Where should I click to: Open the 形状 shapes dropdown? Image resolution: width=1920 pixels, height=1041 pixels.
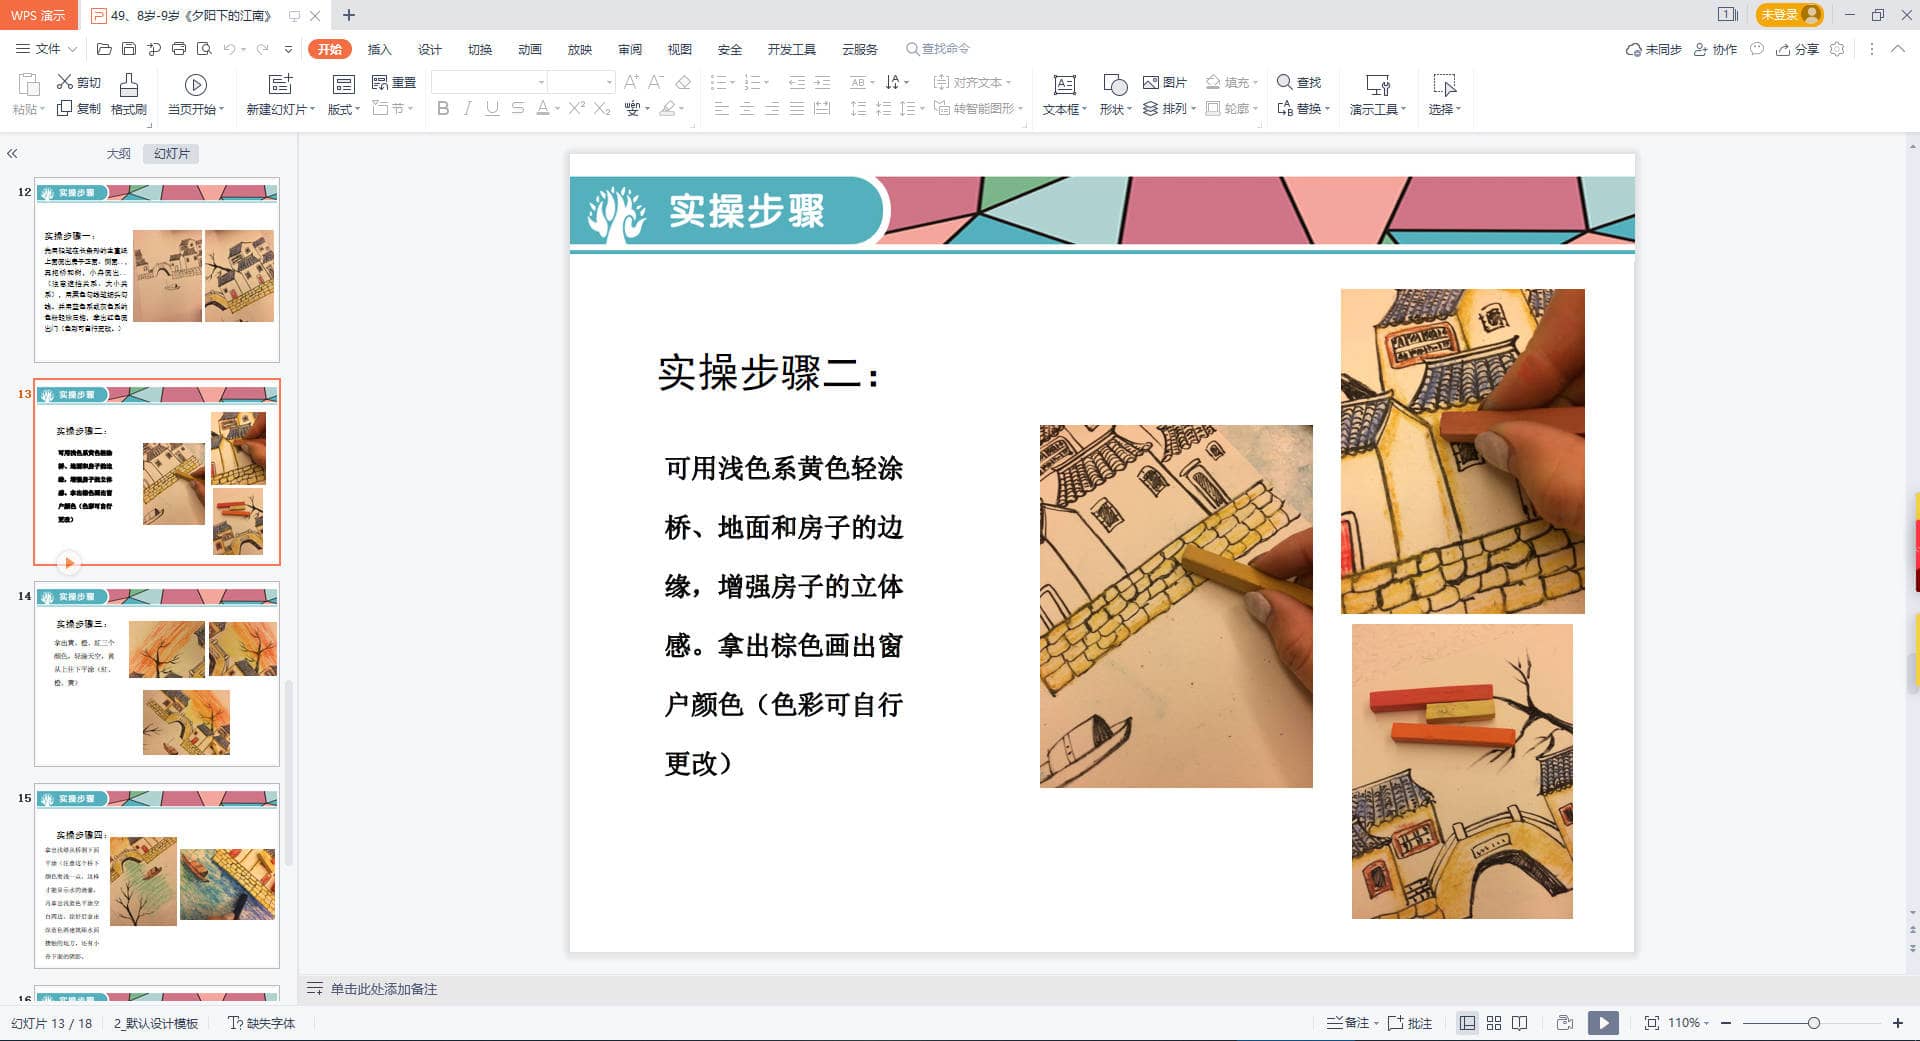coord(1115,109)
